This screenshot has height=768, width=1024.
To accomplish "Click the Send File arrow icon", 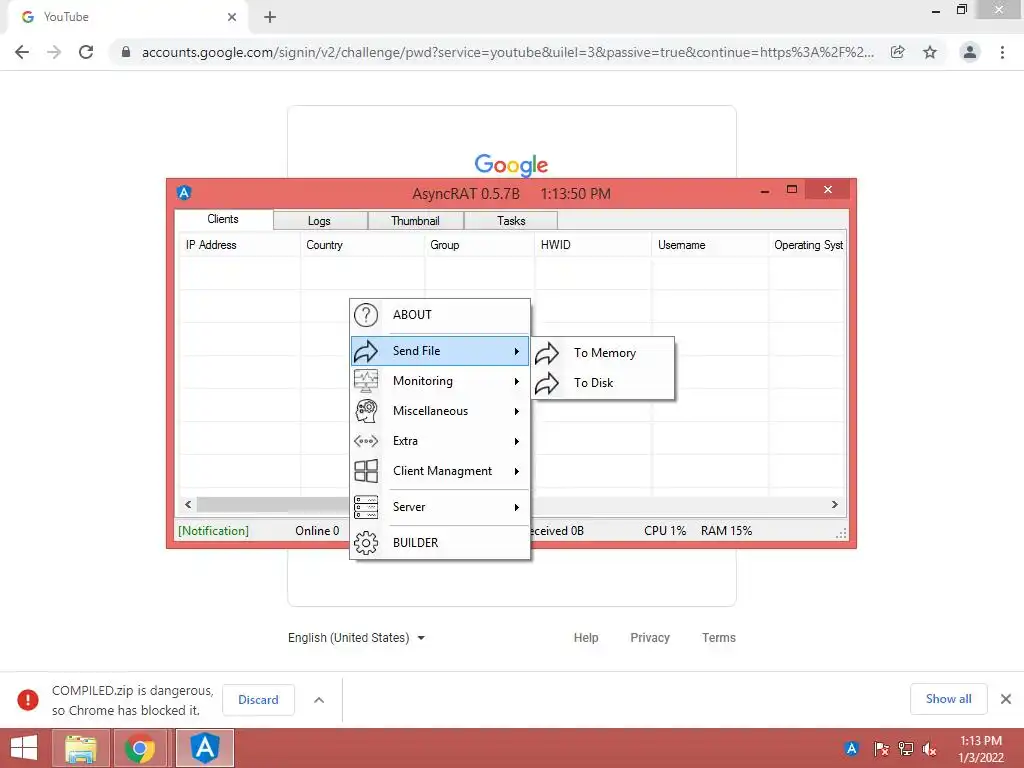I will coord(366,351).
